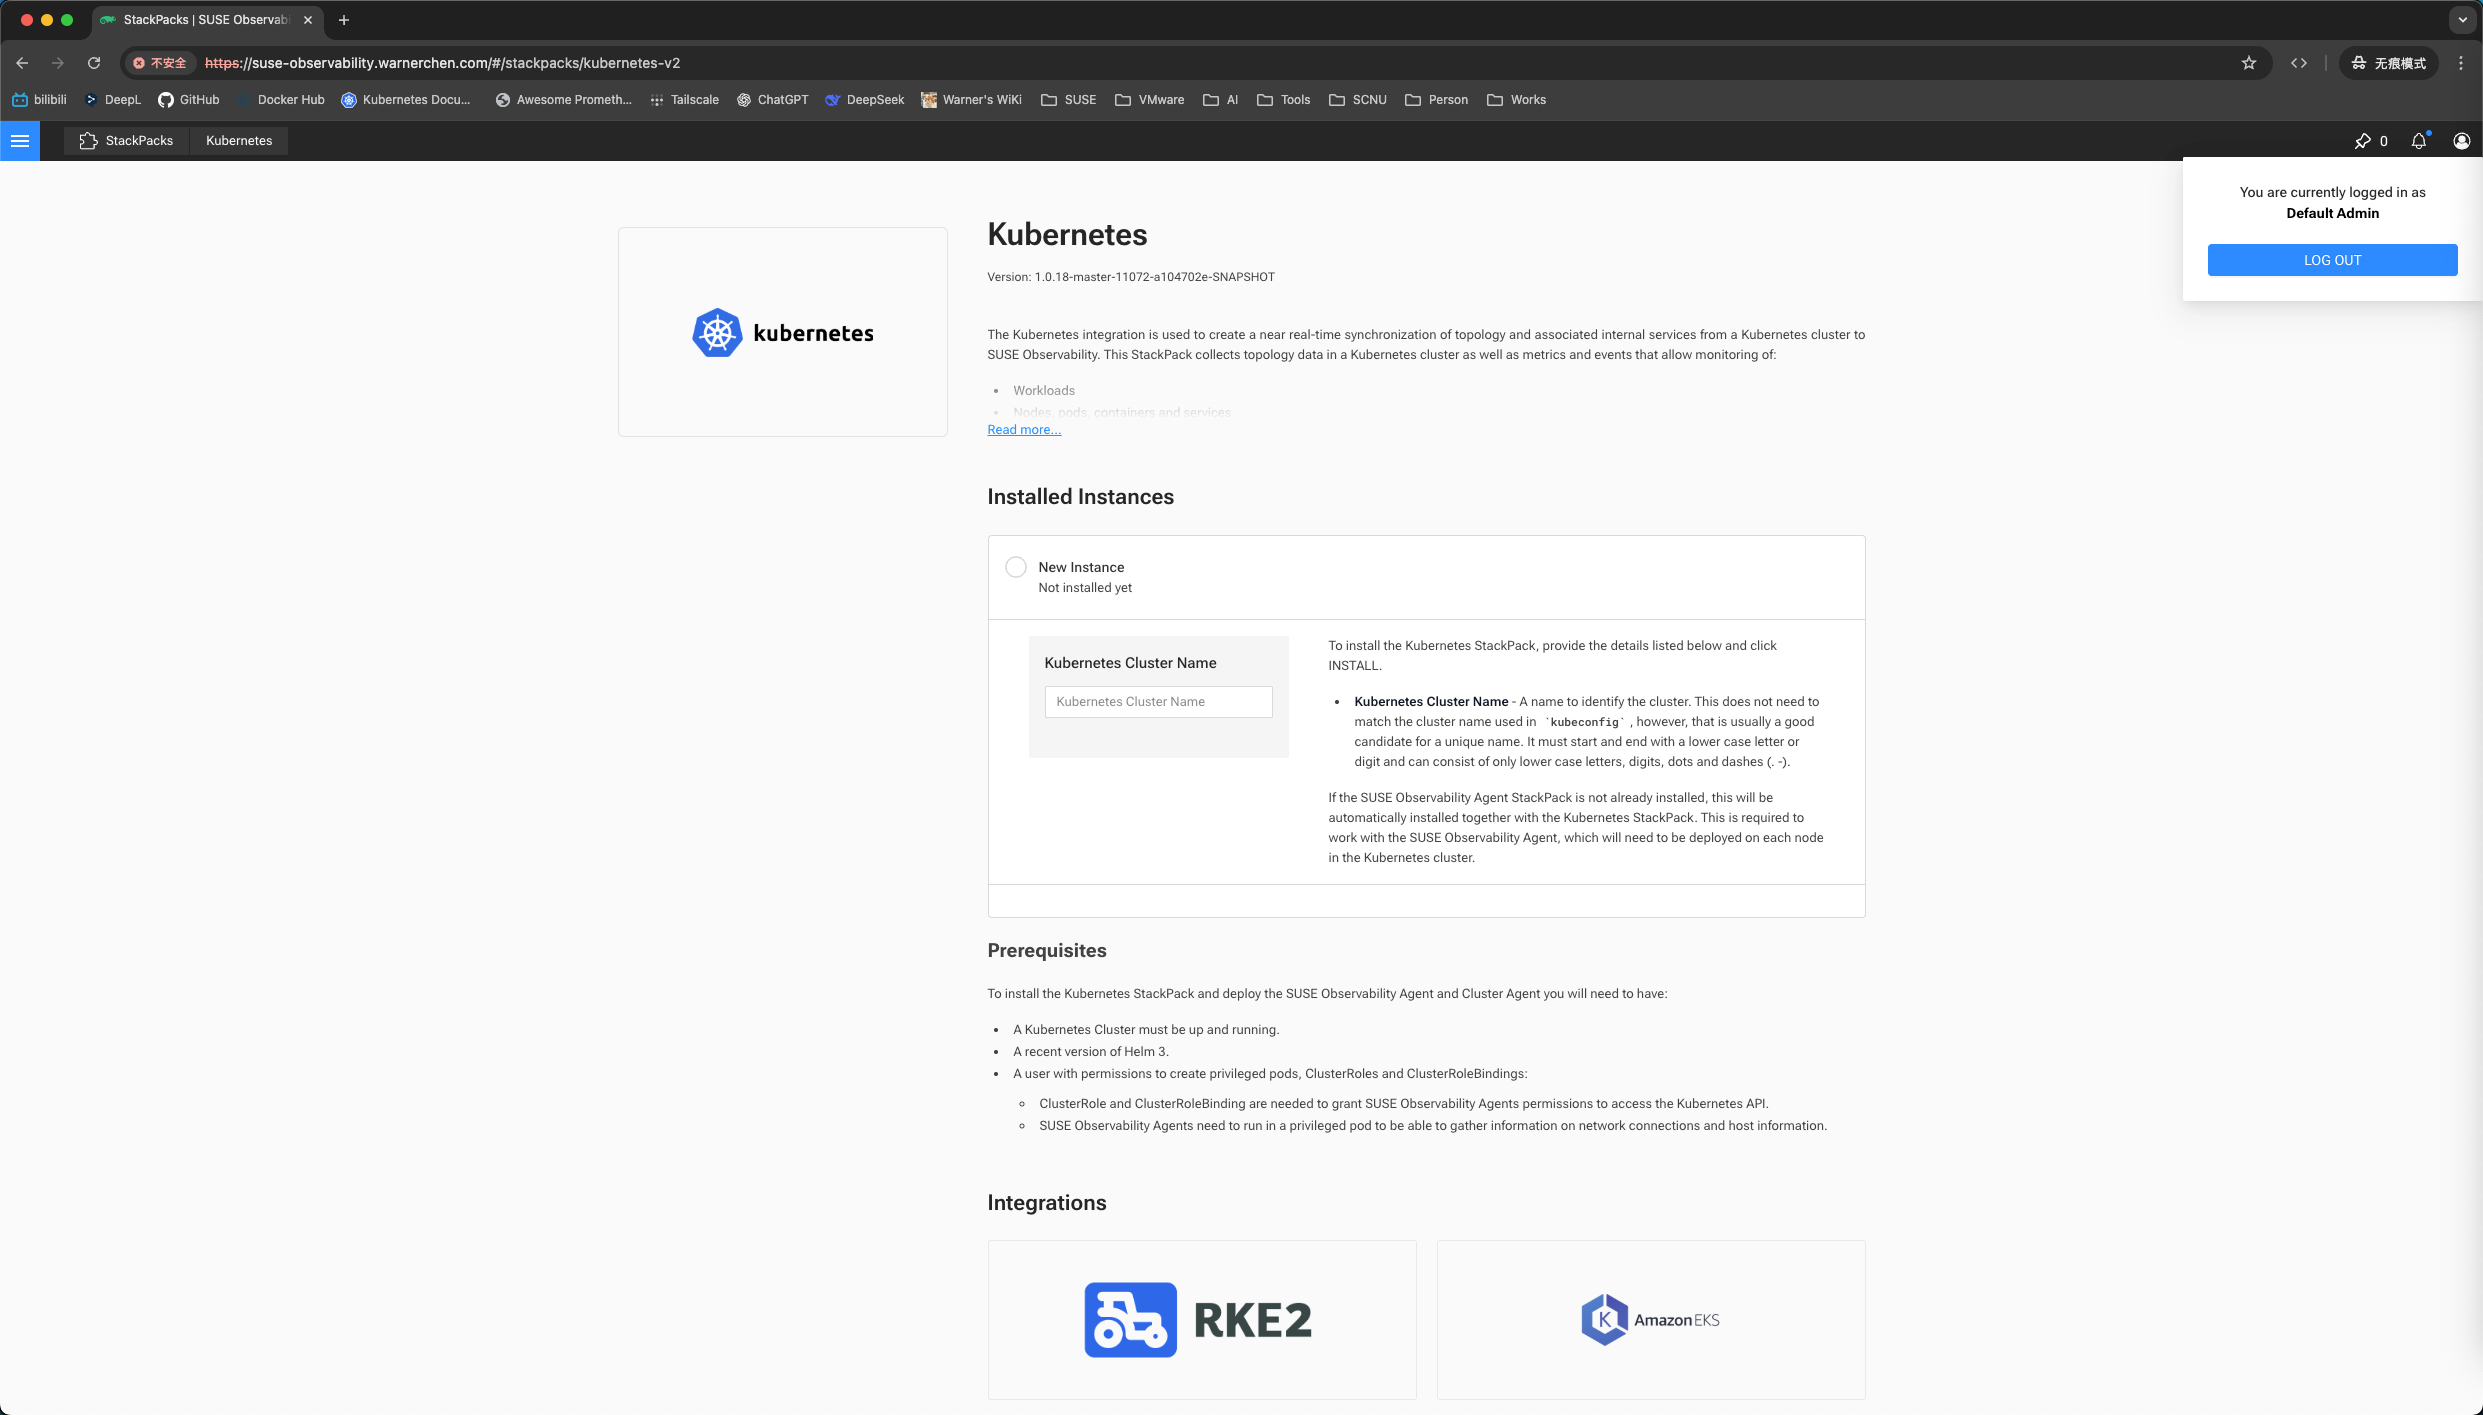This screenshot has width=2483, height=1415.
Task: Click the LOG OUT button
Action: (2332, 260)
